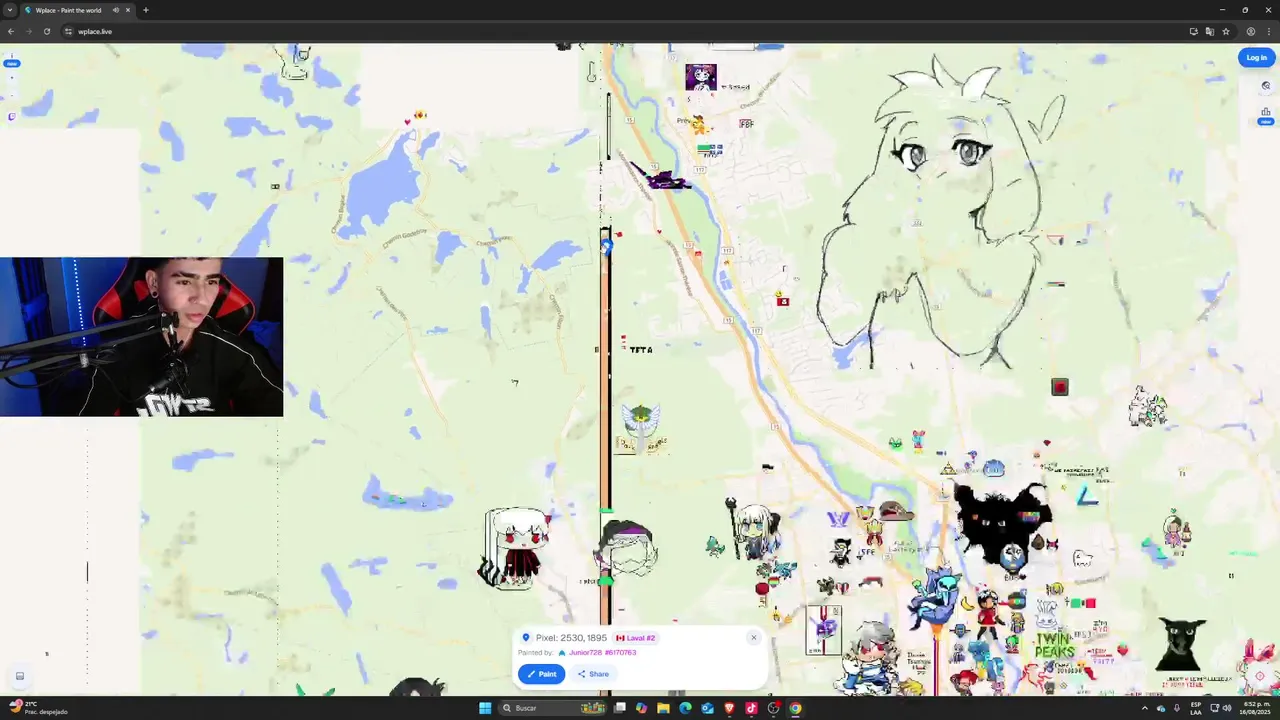This screenshot has width=1280, height=720.
Task: Open the Windows Start menu
Action: click(x=485, y=708)
